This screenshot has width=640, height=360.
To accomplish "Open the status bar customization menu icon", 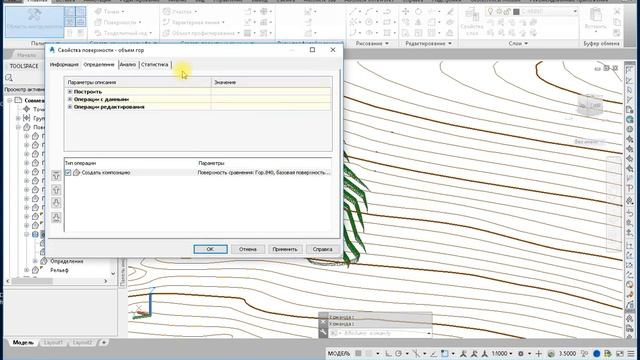I will coord(632,353).
